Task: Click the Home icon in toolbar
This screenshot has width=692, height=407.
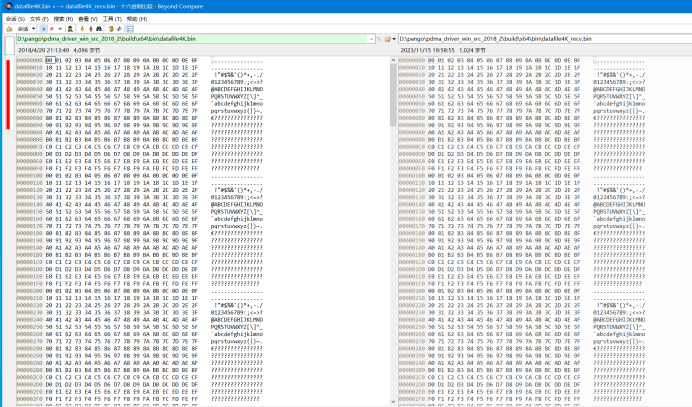Action: (x=8, y=28)
